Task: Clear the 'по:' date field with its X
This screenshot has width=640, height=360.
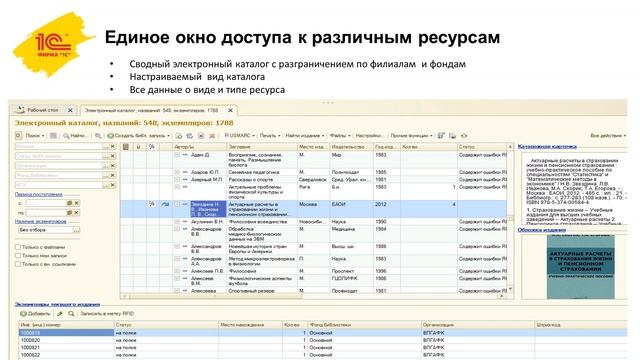Action: [x=76, y=213]
